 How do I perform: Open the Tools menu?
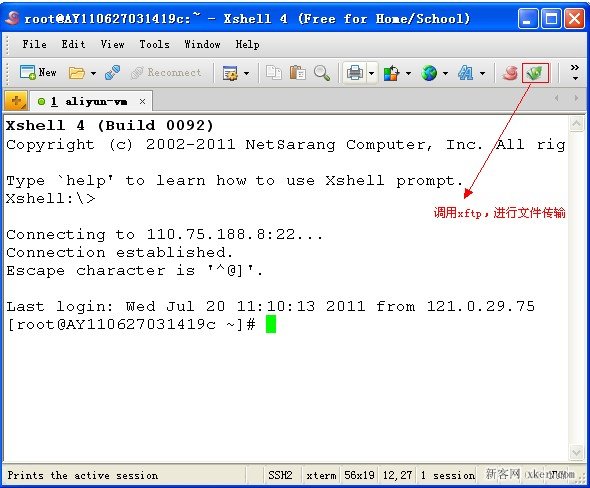point(154,44)
